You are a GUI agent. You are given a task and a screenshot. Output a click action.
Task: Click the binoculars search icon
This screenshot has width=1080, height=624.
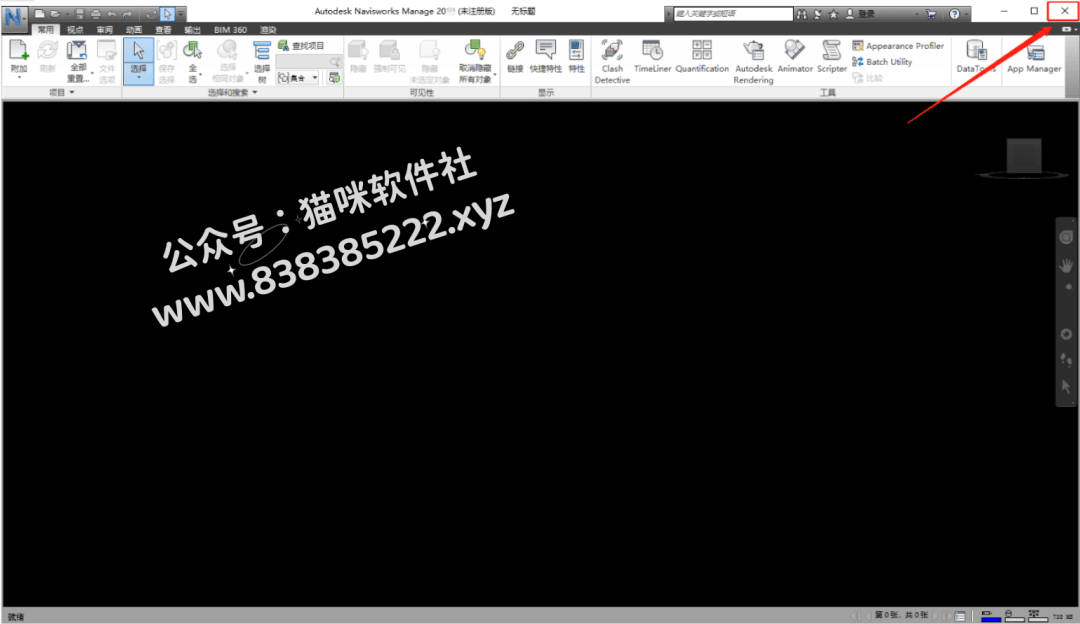(x=802, y=14)
